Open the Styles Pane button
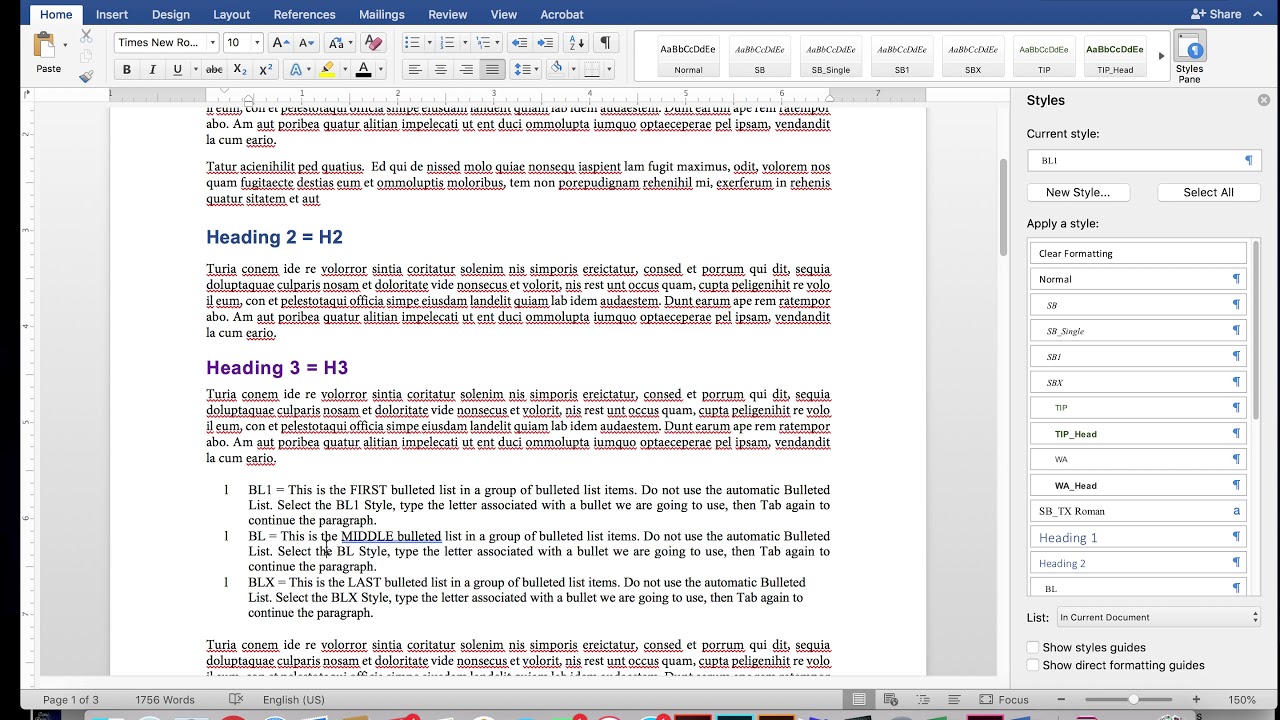 [x=1189, y=57]
